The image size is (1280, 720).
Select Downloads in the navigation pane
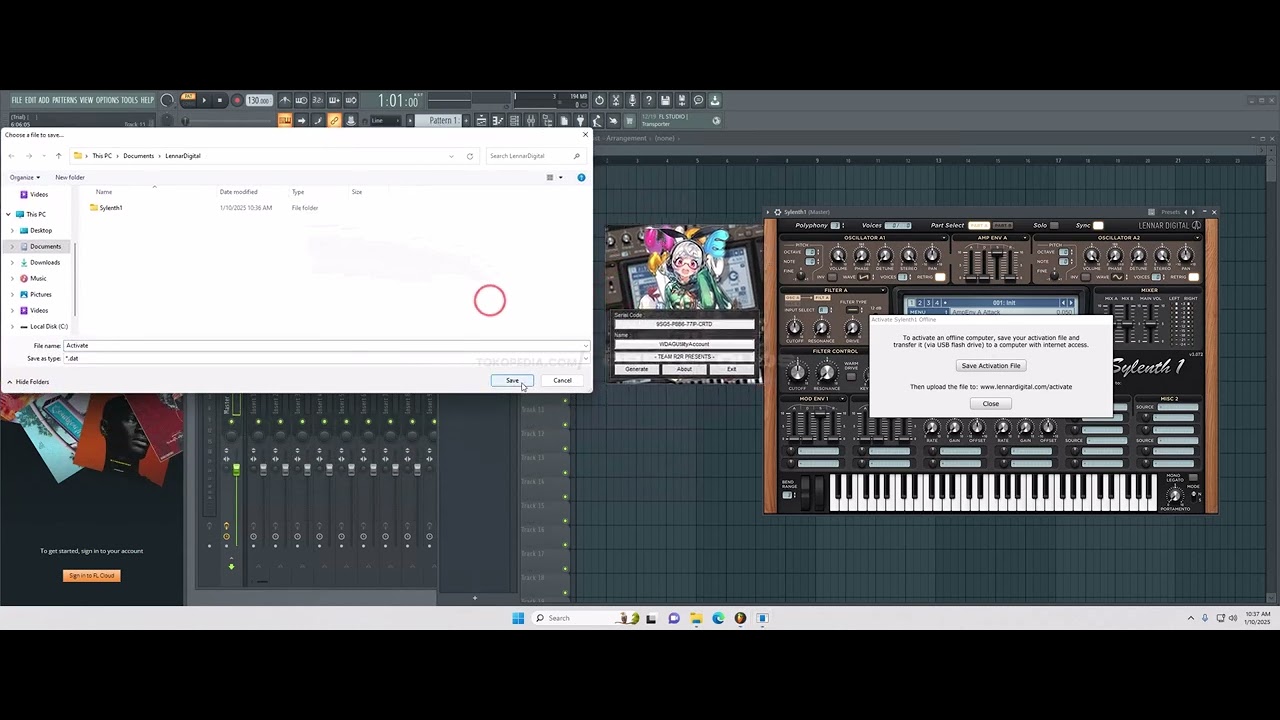(x=45, y=262)
